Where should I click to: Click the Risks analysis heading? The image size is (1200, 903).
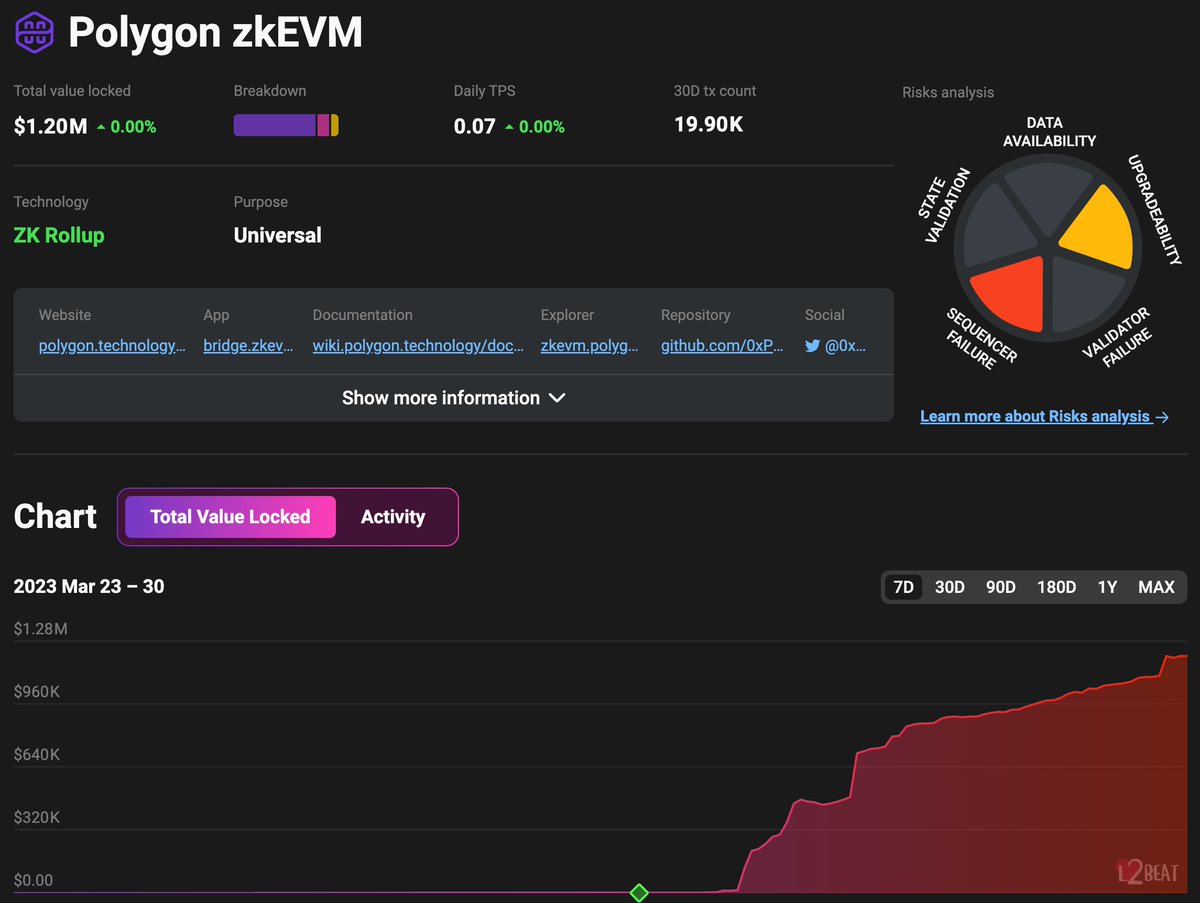coord(948,92)
